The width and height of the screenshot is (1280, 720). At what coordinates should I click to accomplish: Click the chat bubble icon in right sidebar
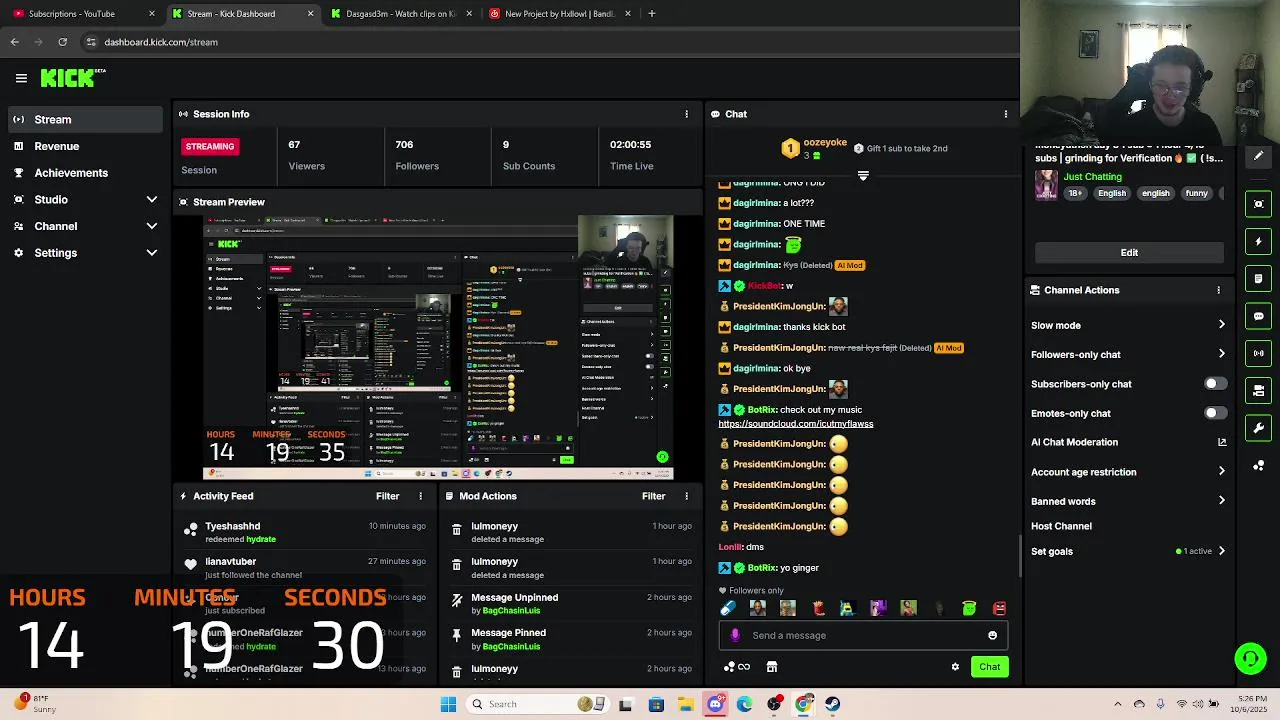(1258, 316)
